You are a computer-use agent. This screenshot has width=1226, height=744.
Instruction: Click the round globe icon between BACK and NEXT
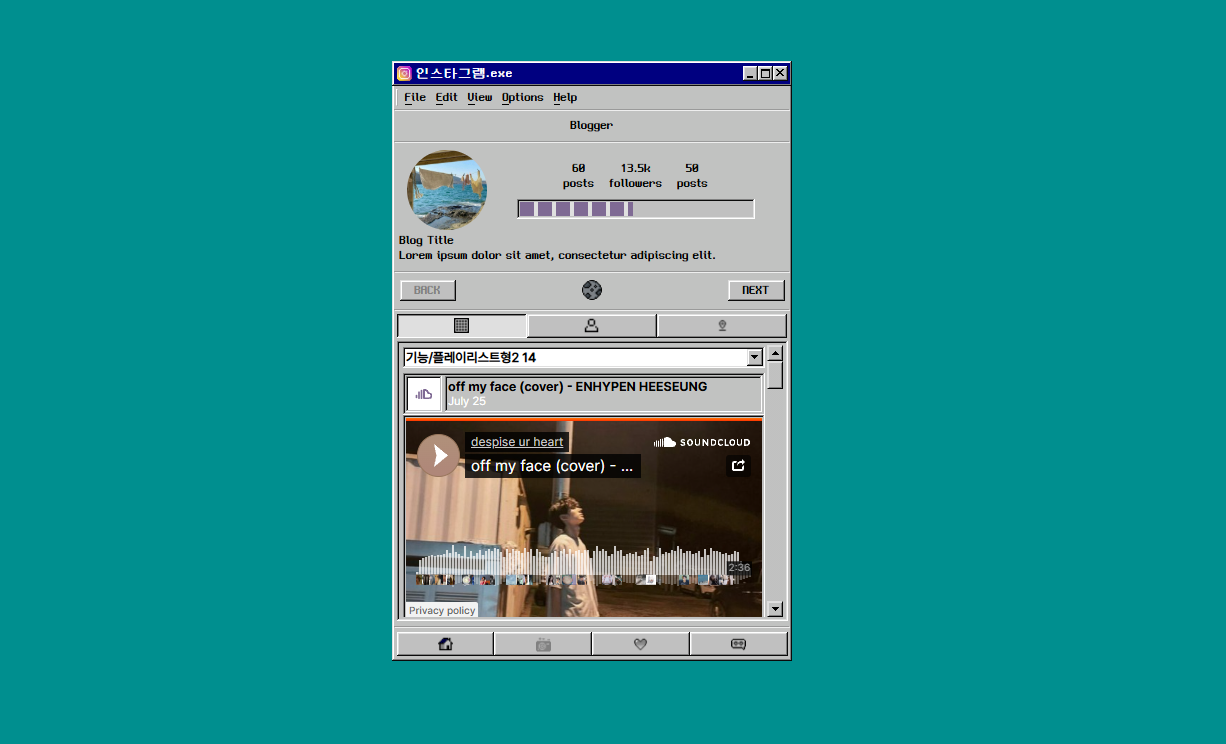coord(592,290)
